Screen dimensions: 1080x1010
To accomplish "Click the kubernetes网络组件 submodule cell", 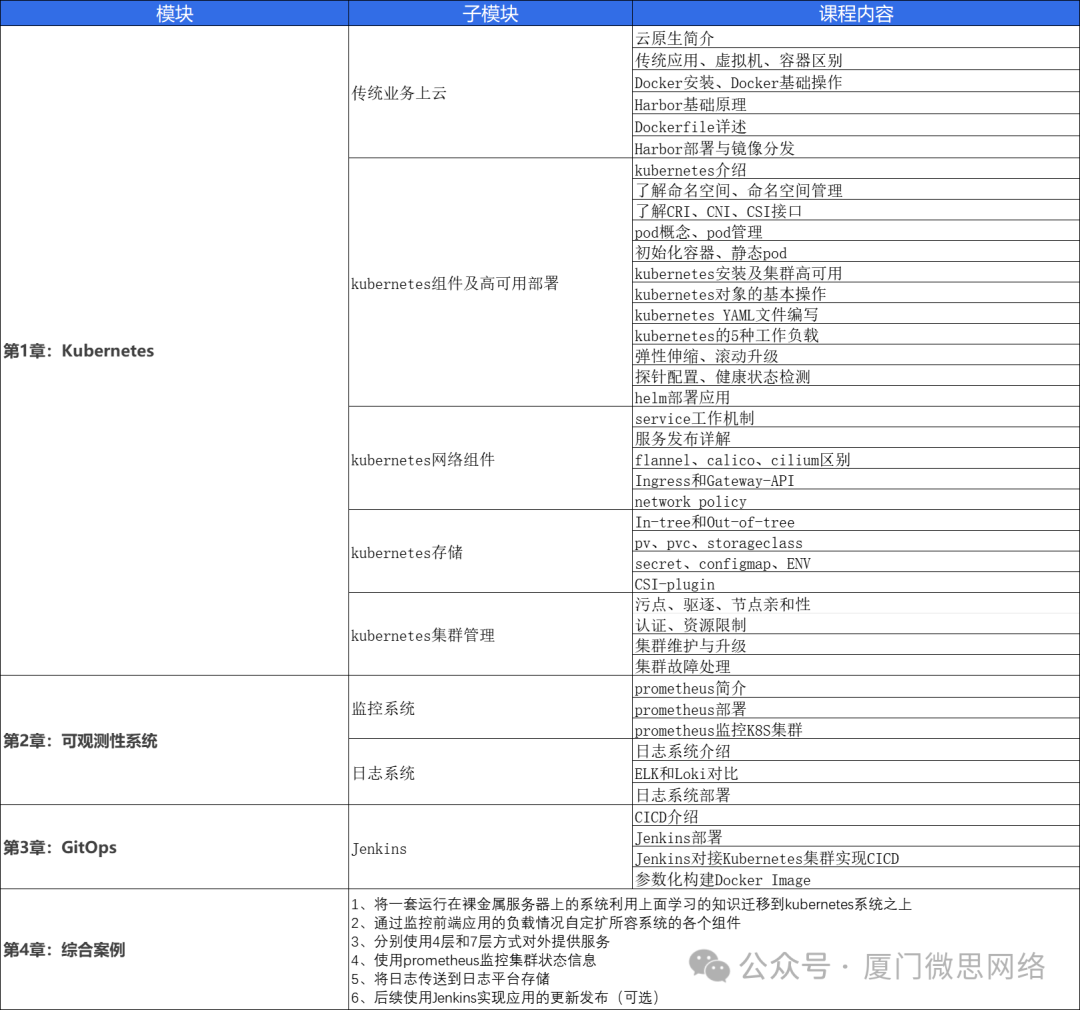I will click(490, 459).
